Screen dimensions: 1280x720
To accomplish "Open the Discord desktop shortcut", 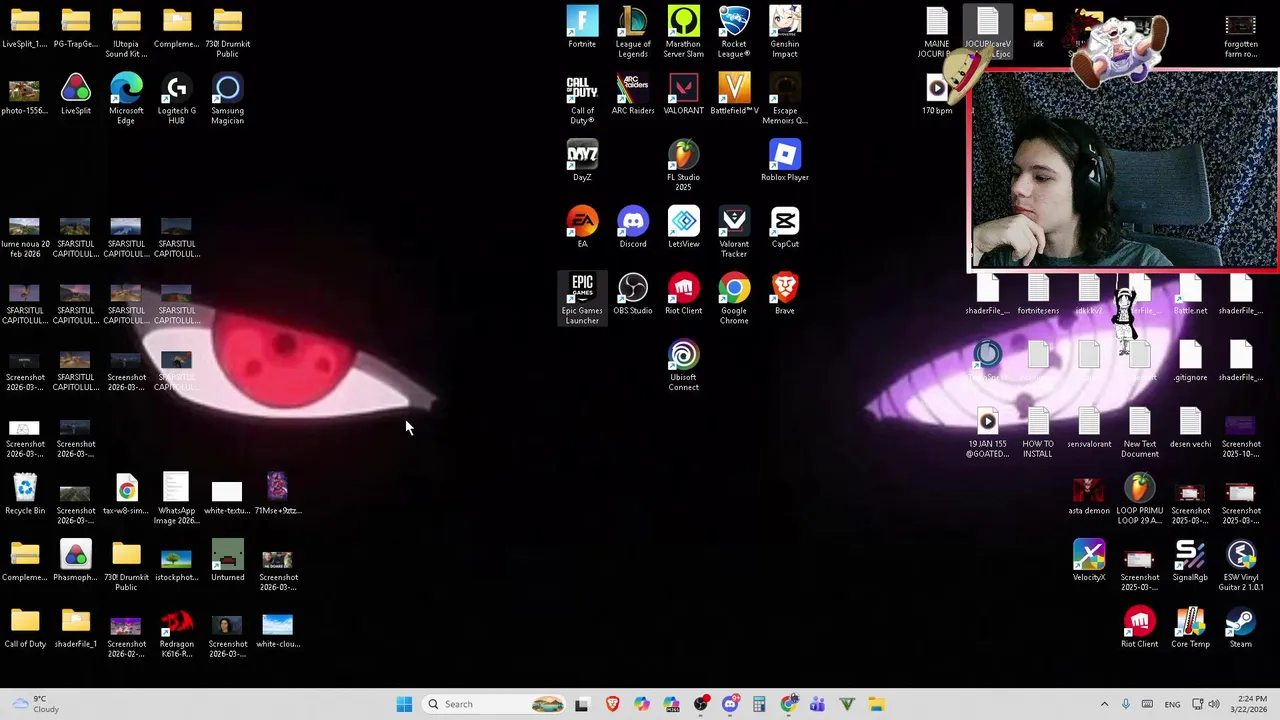I will 633,227.
